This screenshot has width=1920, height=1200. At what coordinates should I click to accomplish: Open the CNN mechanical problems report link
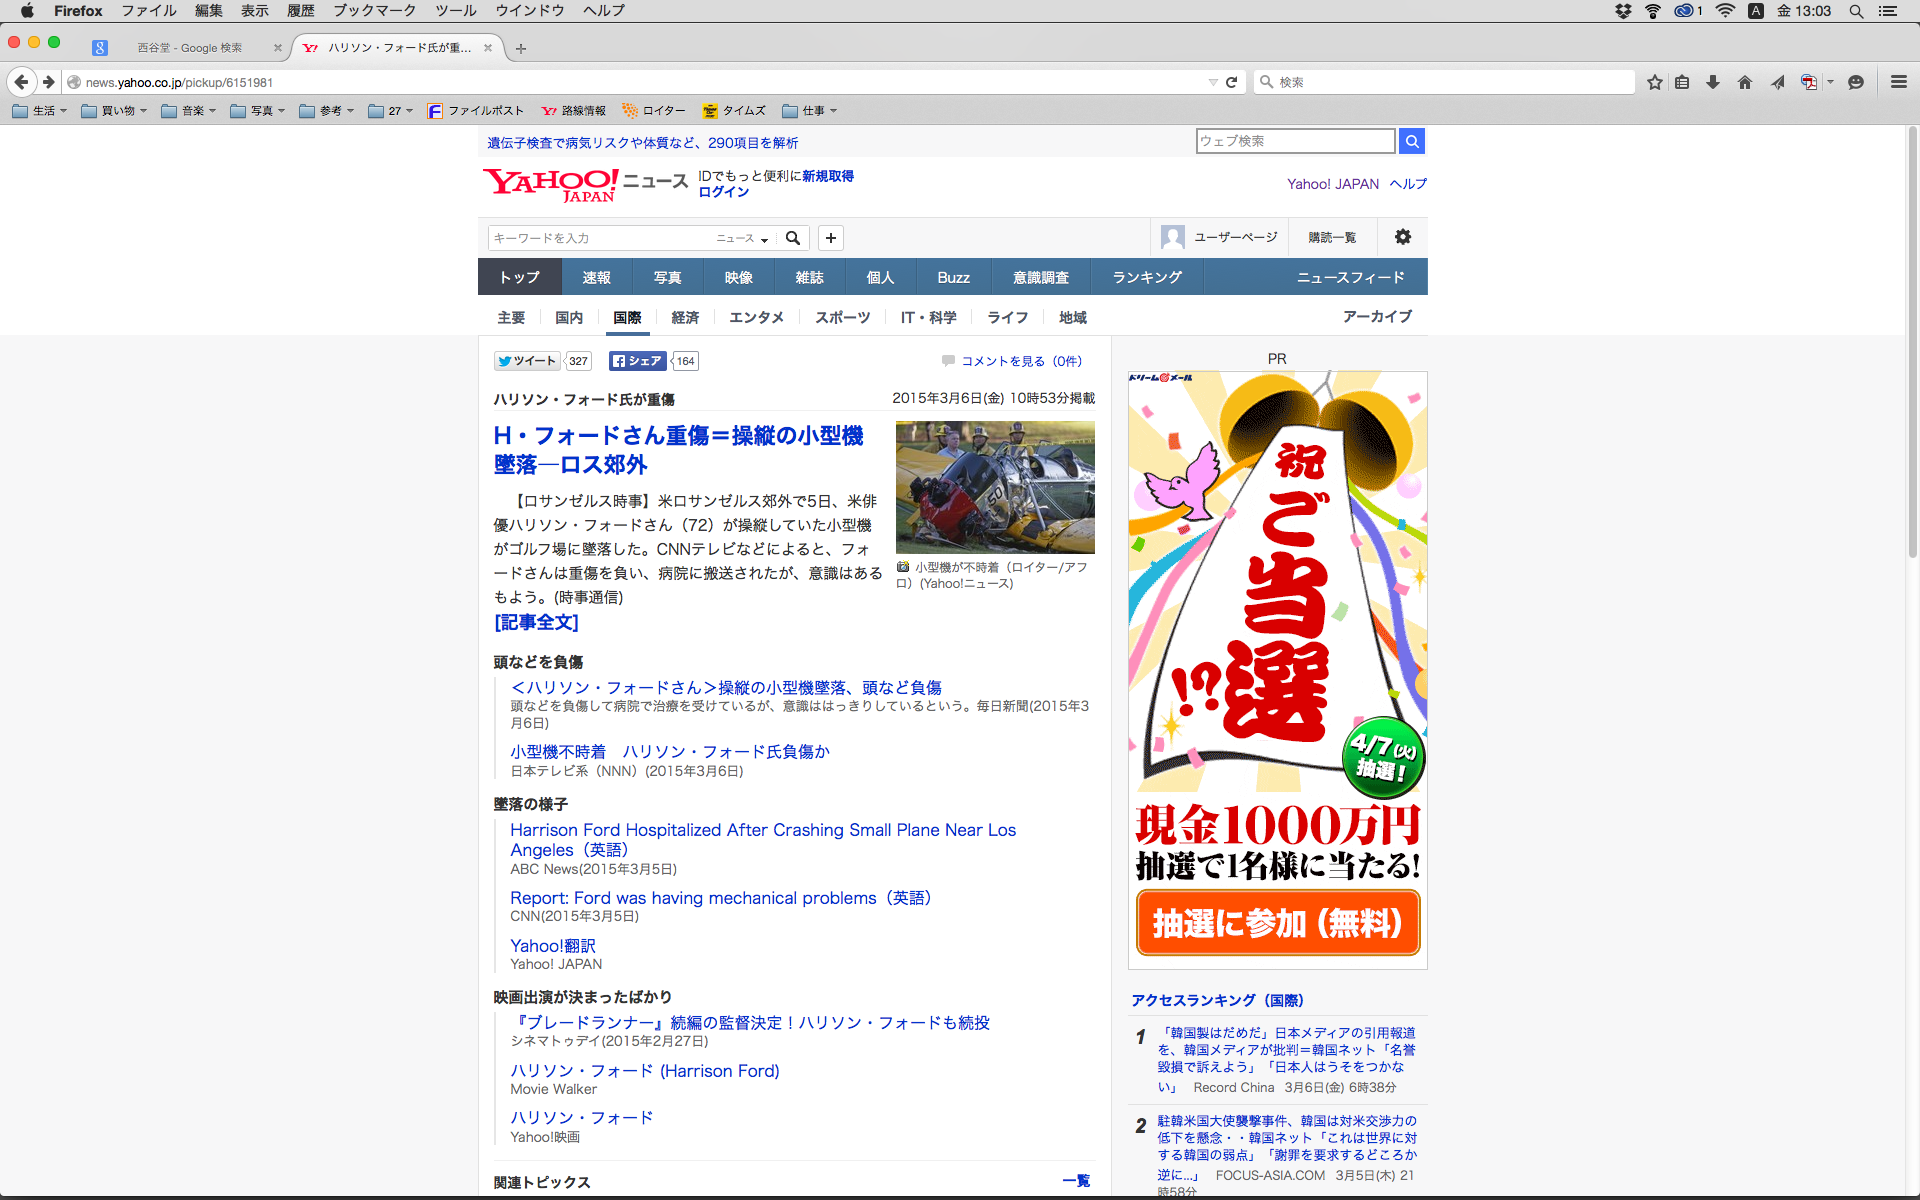click(x=720, y=898)
